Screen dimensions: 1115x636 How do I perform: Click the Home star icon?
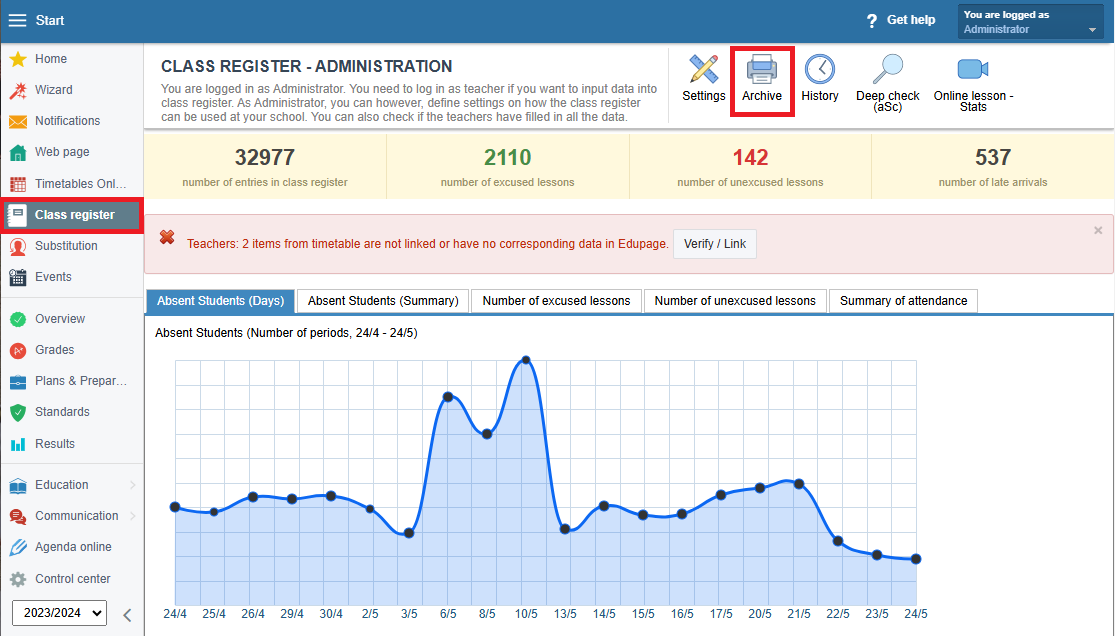pos(18,59)
